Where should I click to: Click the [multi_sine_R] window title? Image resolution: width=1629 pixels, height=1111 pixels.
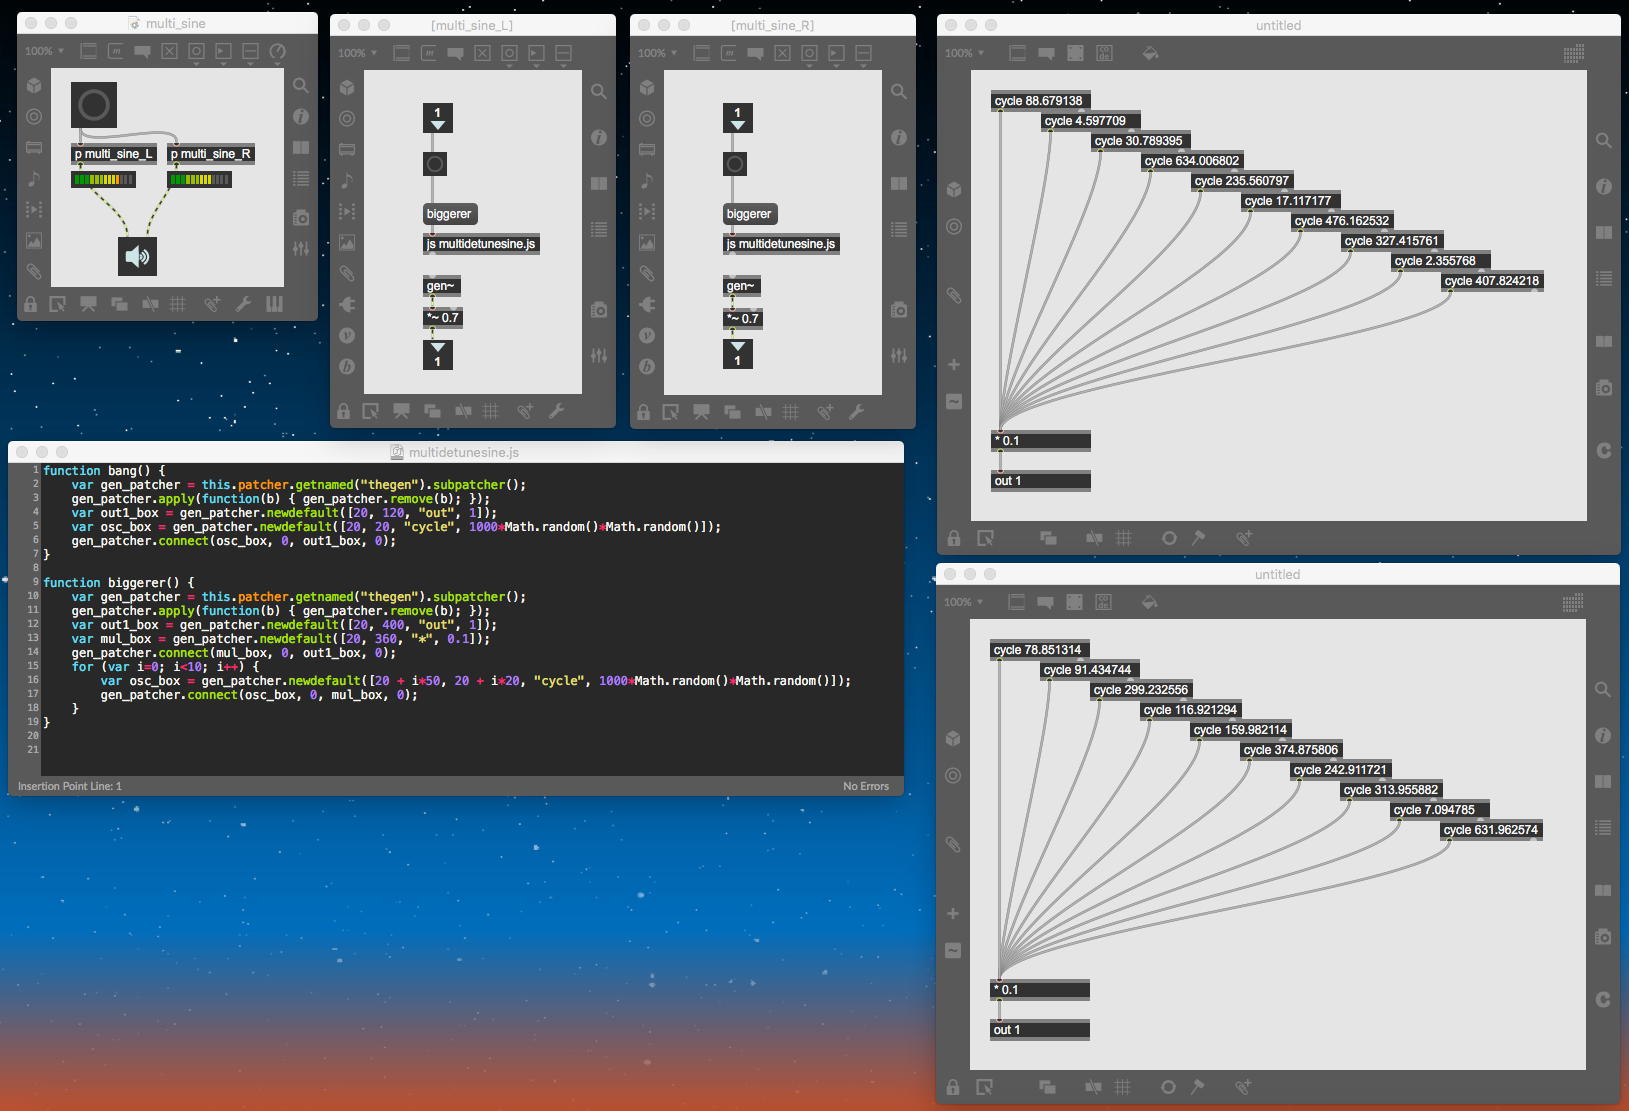coord(772,25)
